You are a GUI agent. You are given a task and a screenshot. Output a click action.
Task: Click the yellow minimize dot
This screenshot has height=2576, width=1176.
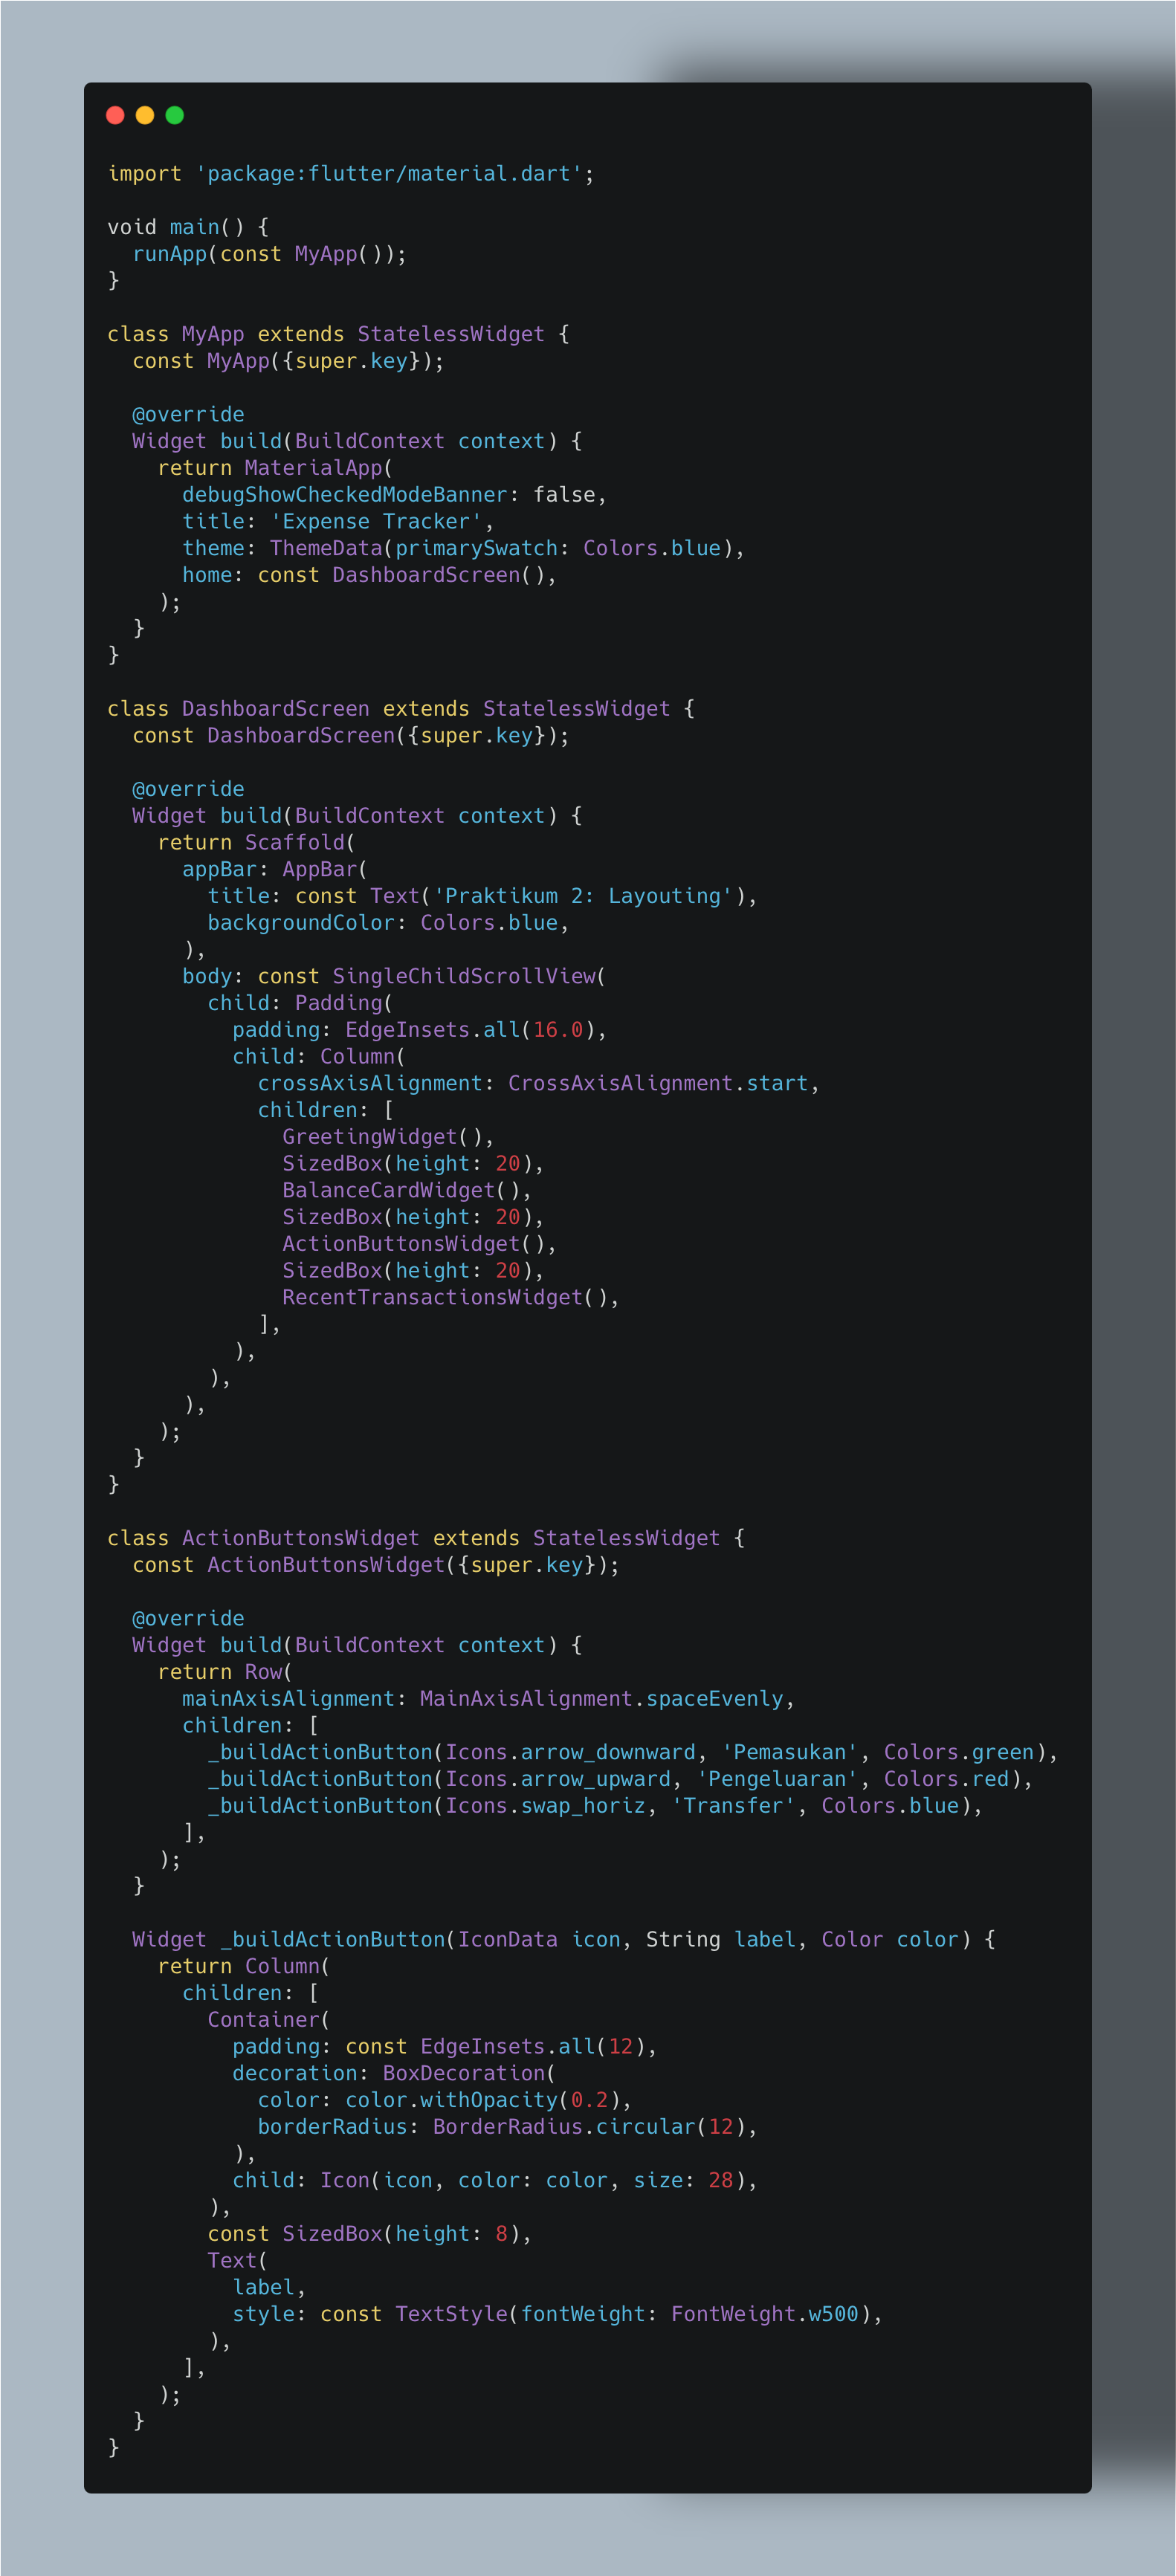tap(145, 115)
